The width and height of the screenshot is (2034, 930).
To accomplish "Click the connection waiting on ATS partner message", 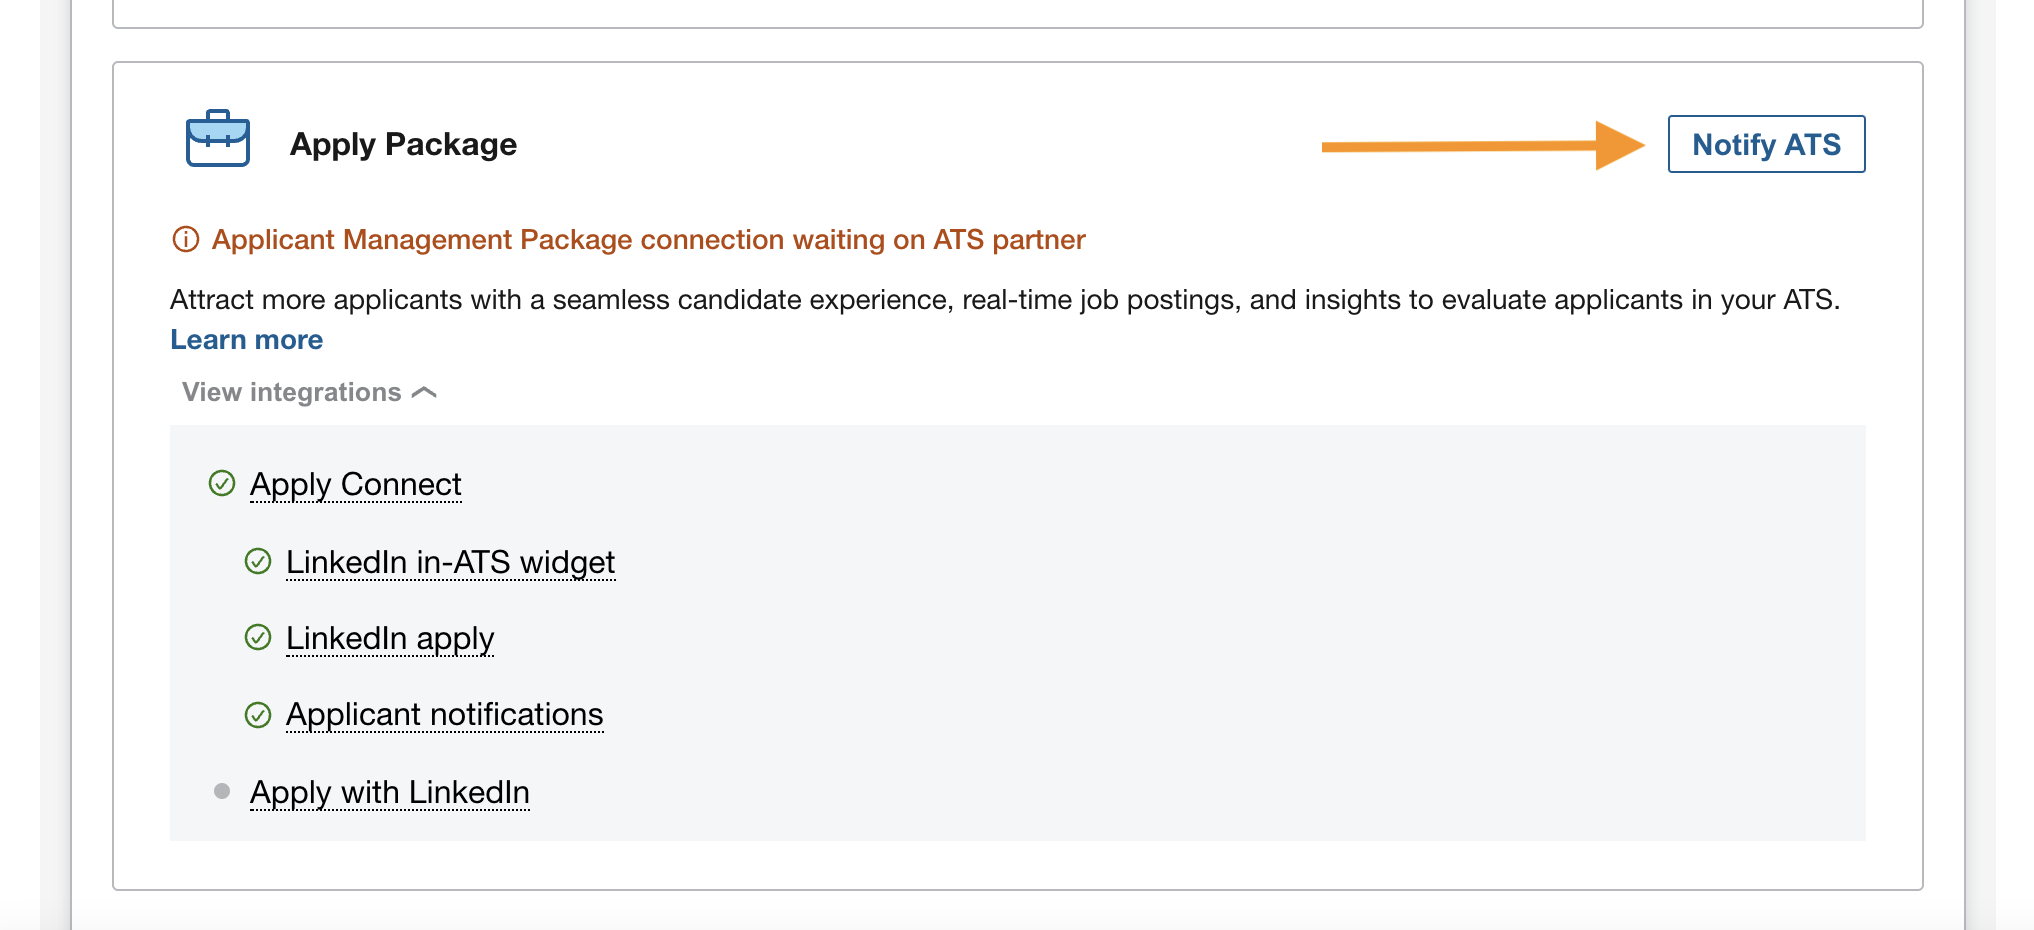I will tap(648, 240).
